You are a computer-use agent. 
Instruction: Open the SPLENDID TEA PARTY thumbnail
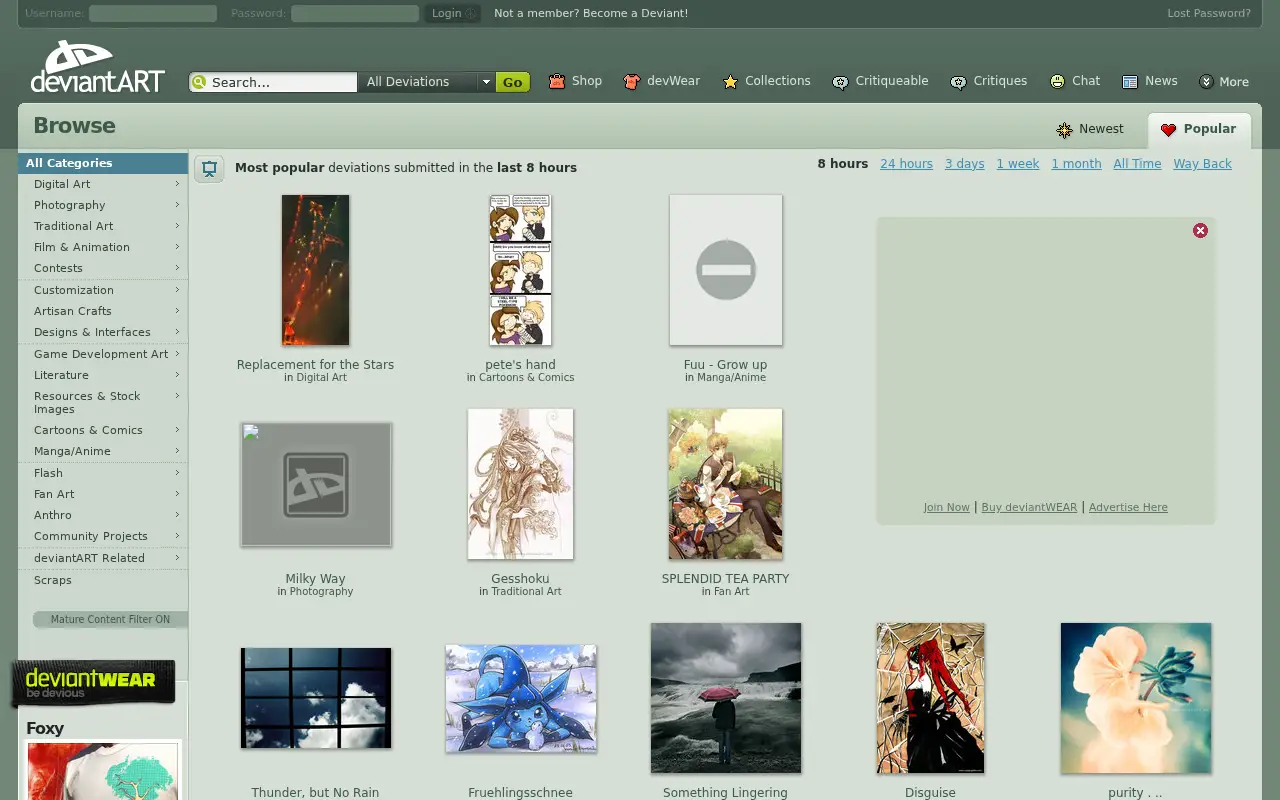point(725,484)
